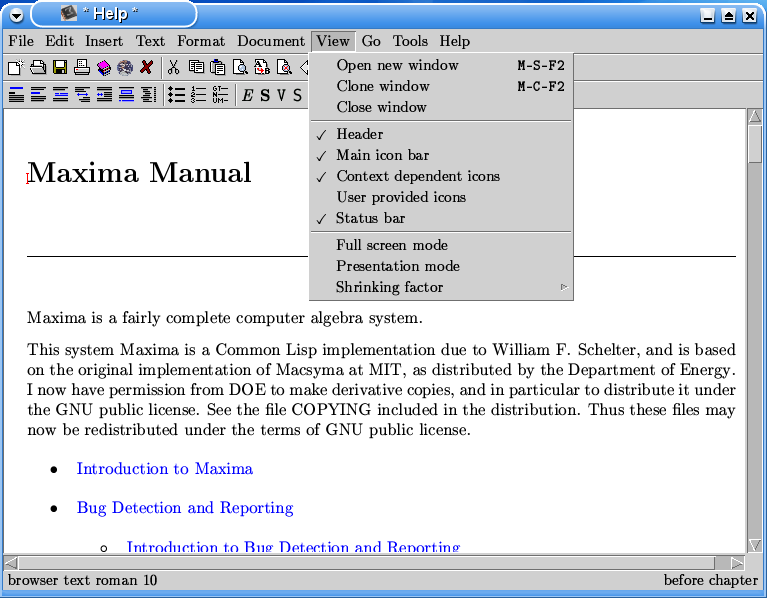Close the open View menu
The width and height of the screenshot is (767, 598).
coord(333,41)
